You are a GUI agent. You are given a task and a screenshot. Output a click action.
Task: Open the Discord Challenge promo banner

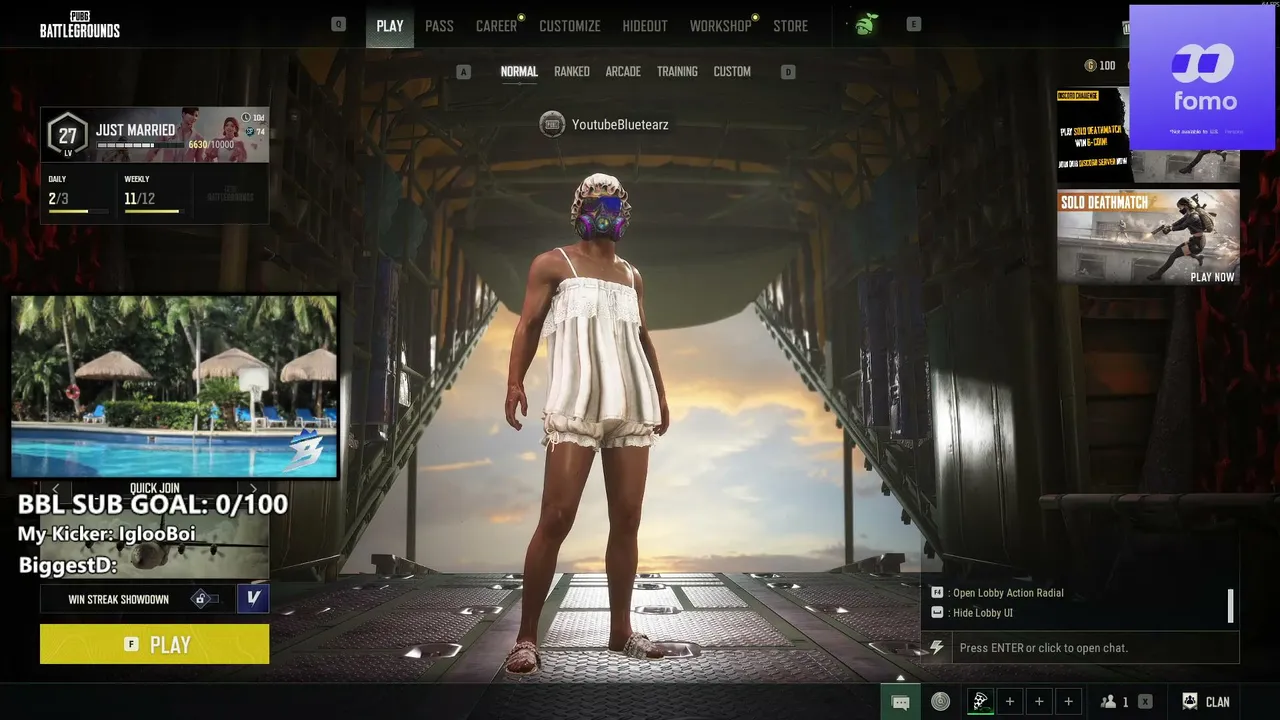click(1094, 135)
